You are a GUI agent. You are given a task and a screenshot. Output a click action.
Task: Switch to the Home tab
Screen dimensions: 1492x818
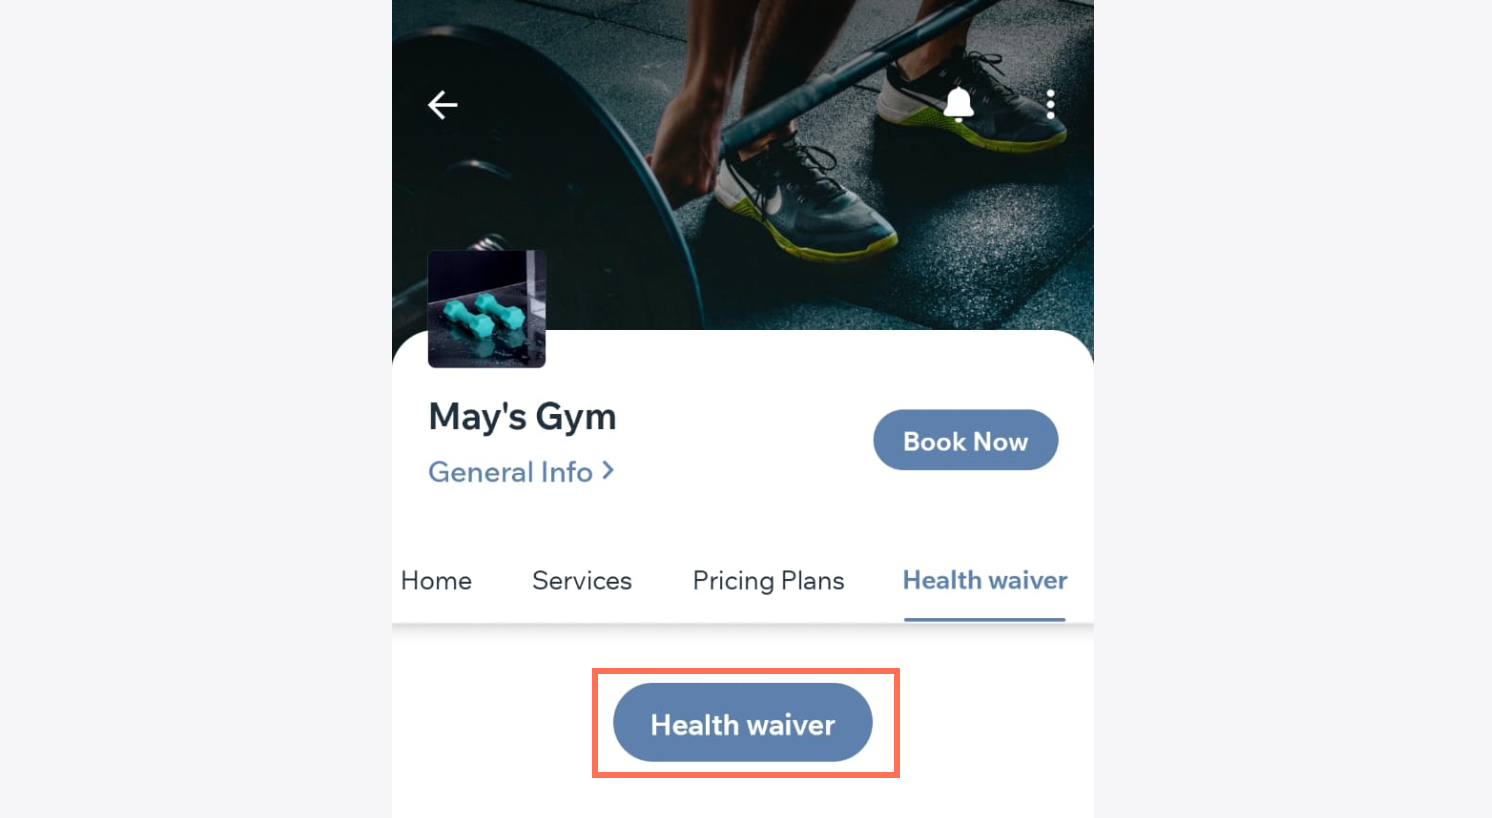436,580
